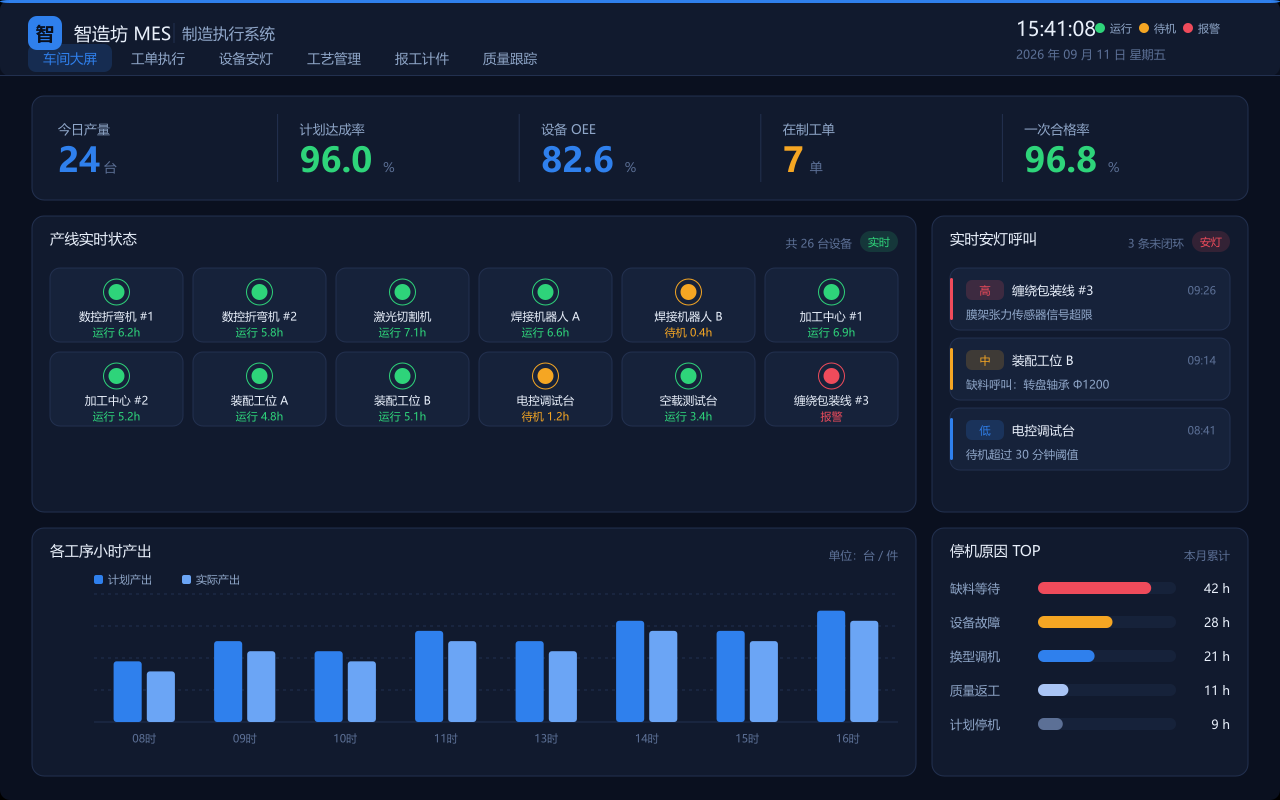Viewport: 1280px width, 800px height.
Task: Click the 15:41:08 clock display
Action: [x=1056, y=29]
